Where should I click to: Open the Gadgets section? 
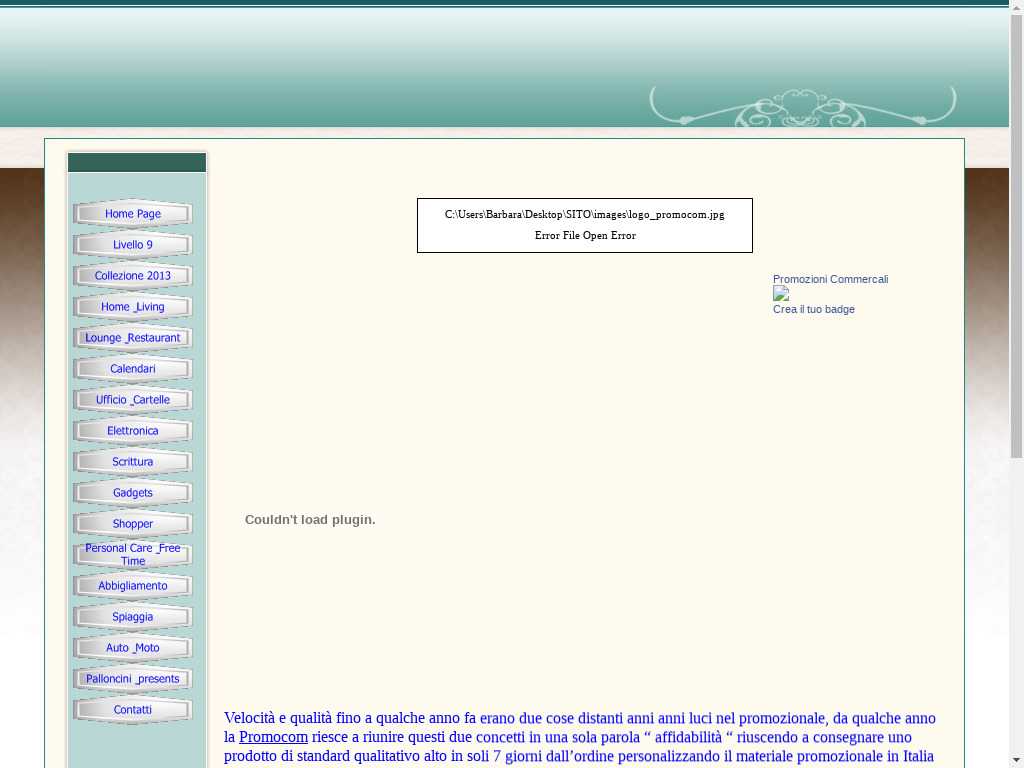pos(133,493)
